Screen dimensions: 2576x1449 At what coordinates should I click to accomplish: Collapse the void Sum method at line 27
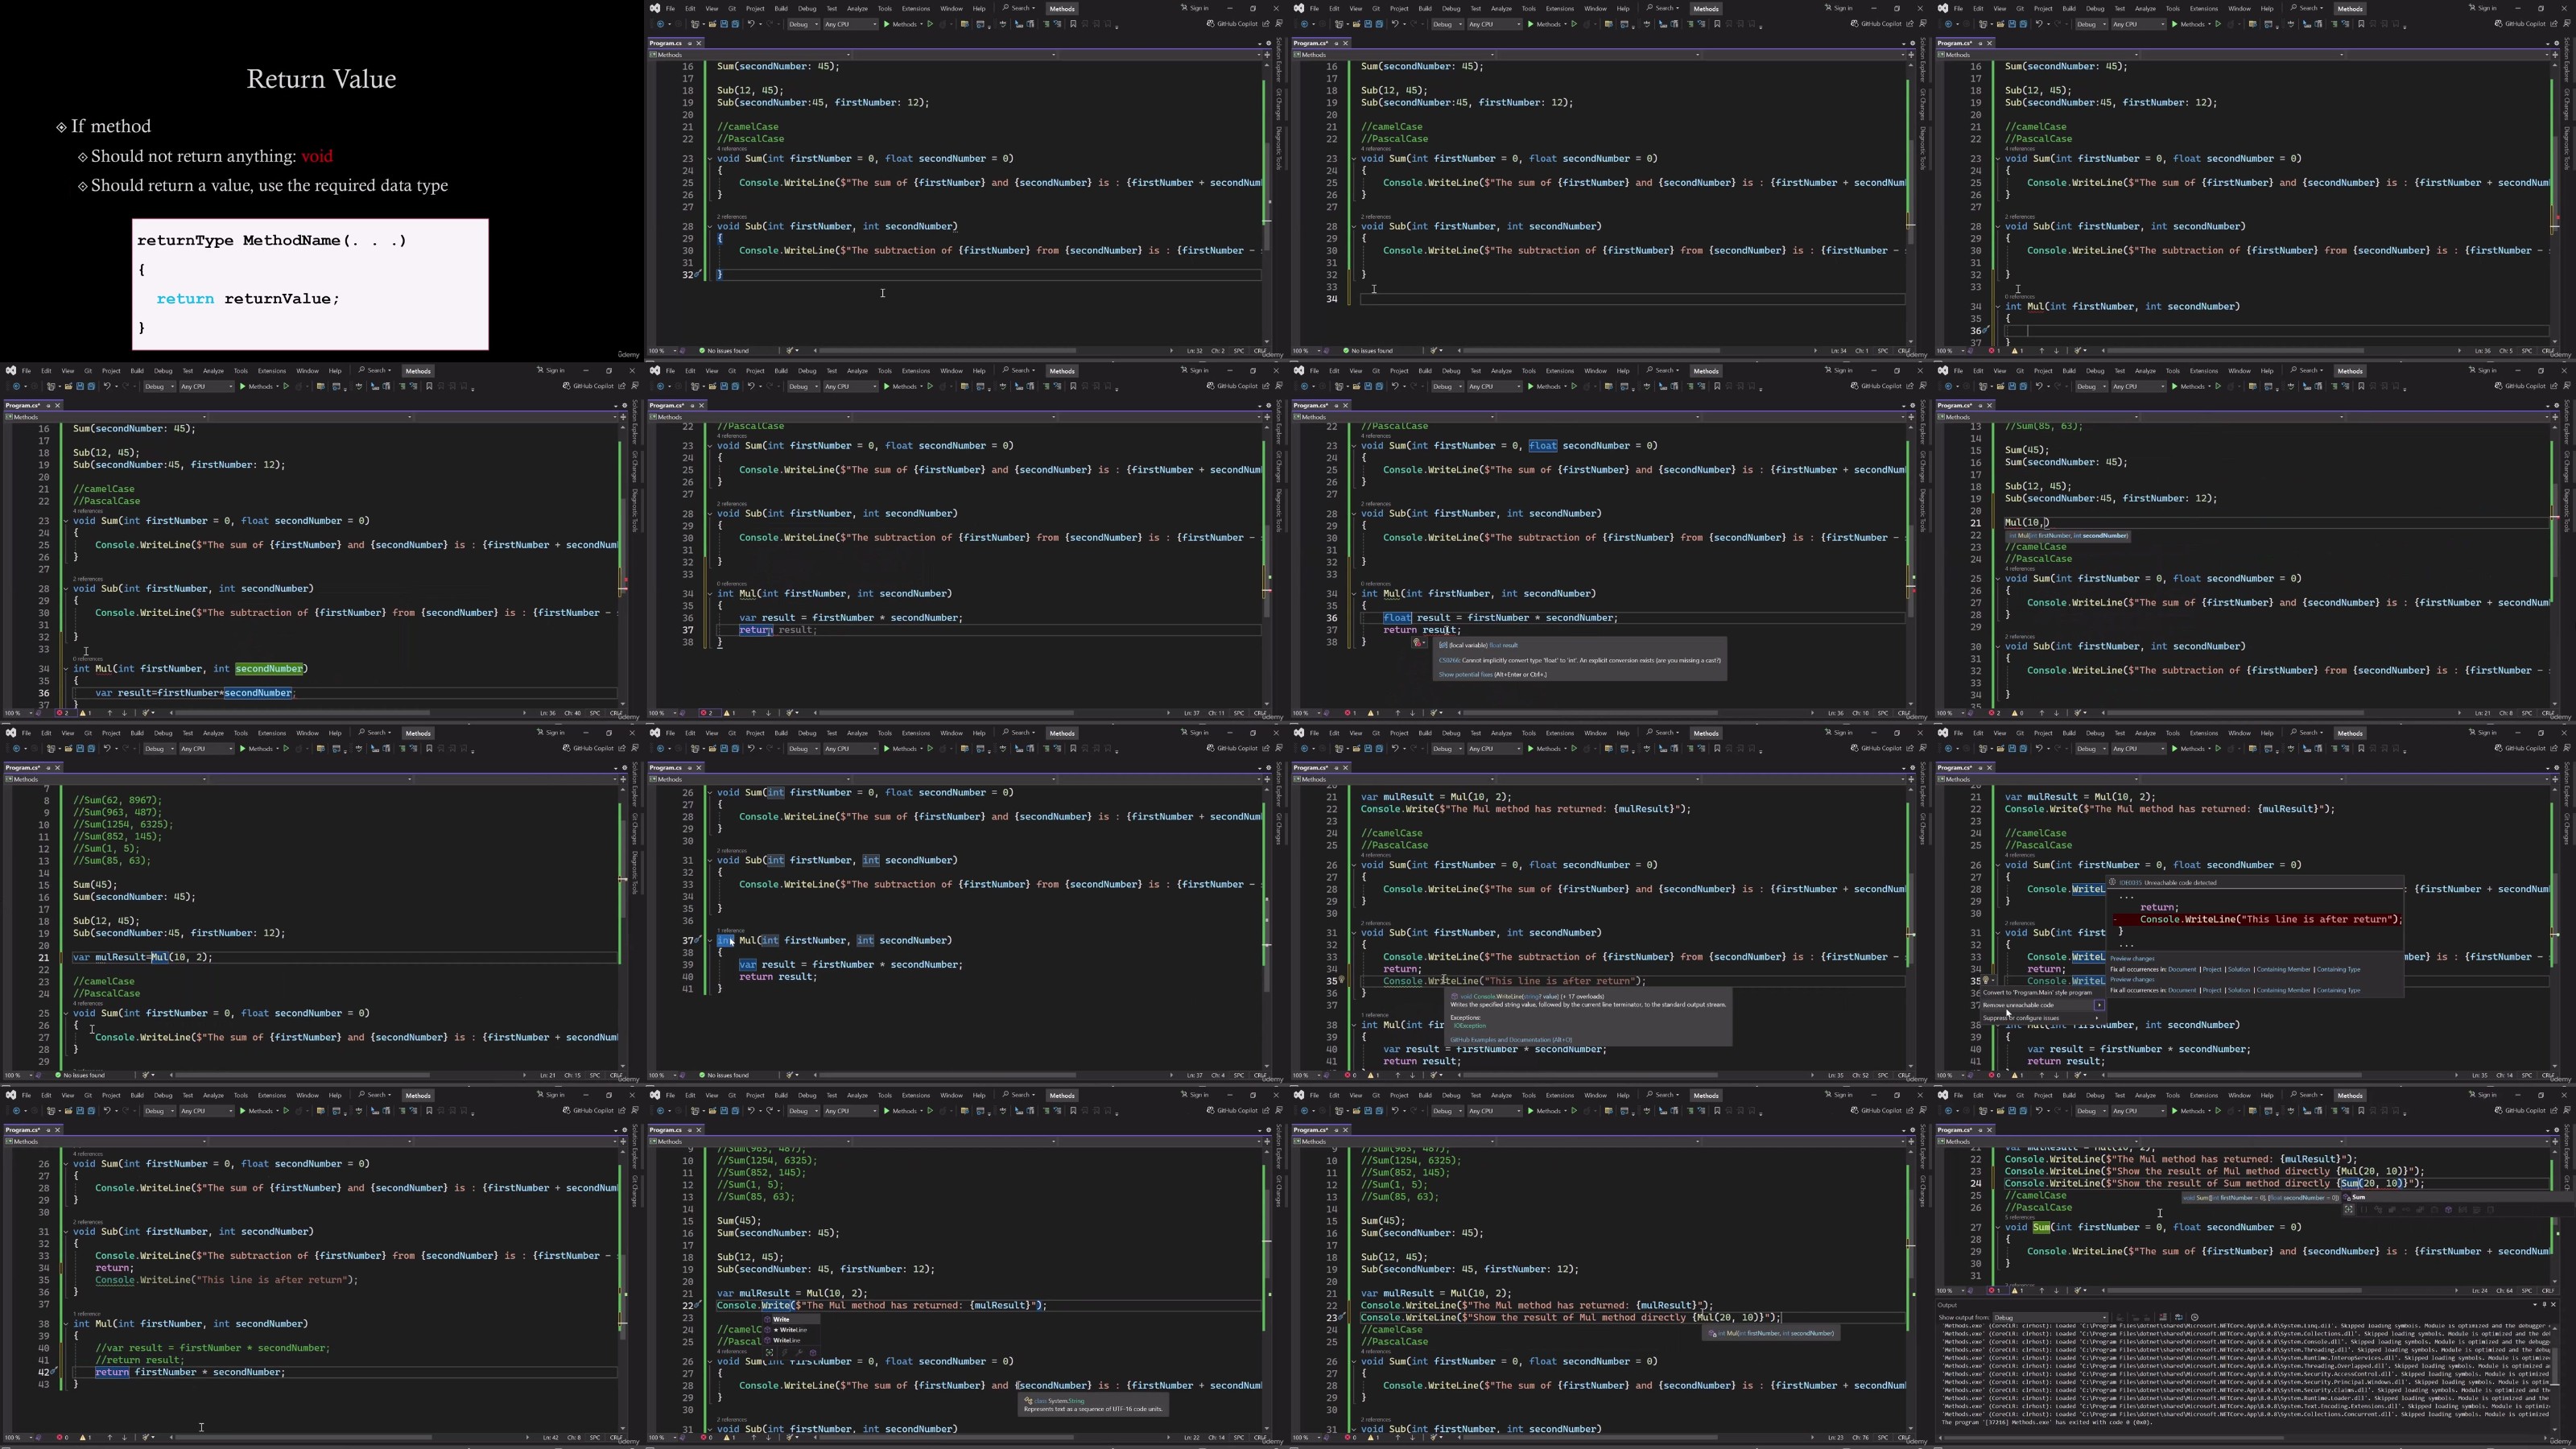[x=1998, y=1227]
